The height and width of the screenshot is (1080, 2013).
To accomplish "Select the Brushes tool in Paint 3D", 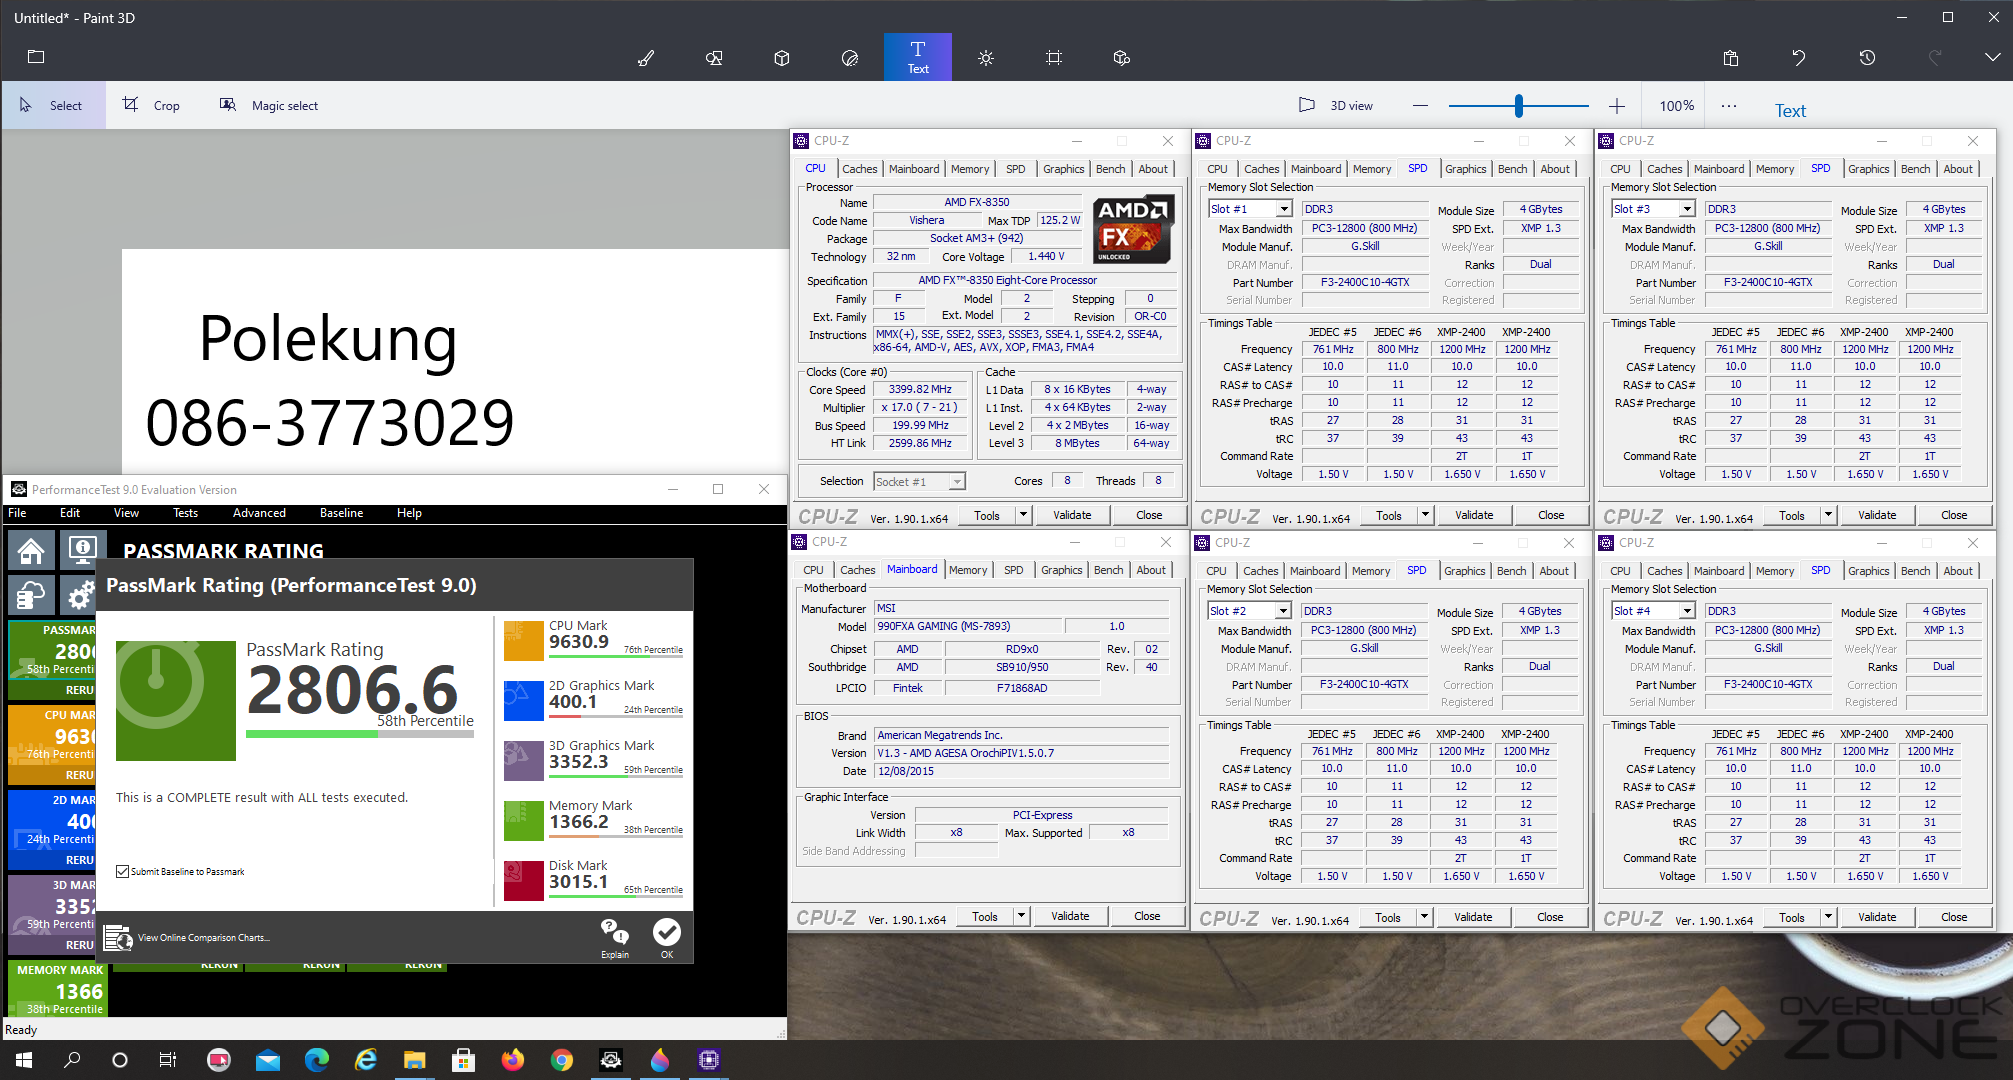I will (646, 58).
